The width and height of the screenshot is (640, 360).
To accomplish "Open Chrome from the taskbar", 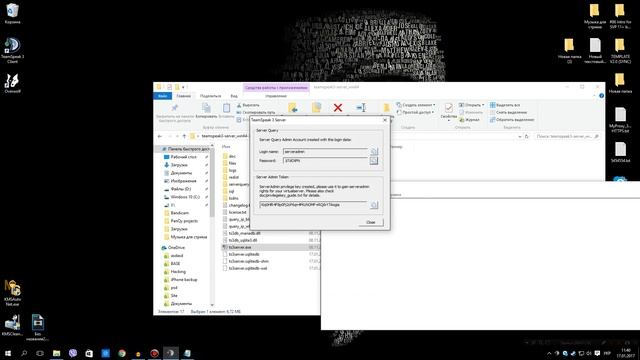I will pyautogui.click(x=122, y=353).
